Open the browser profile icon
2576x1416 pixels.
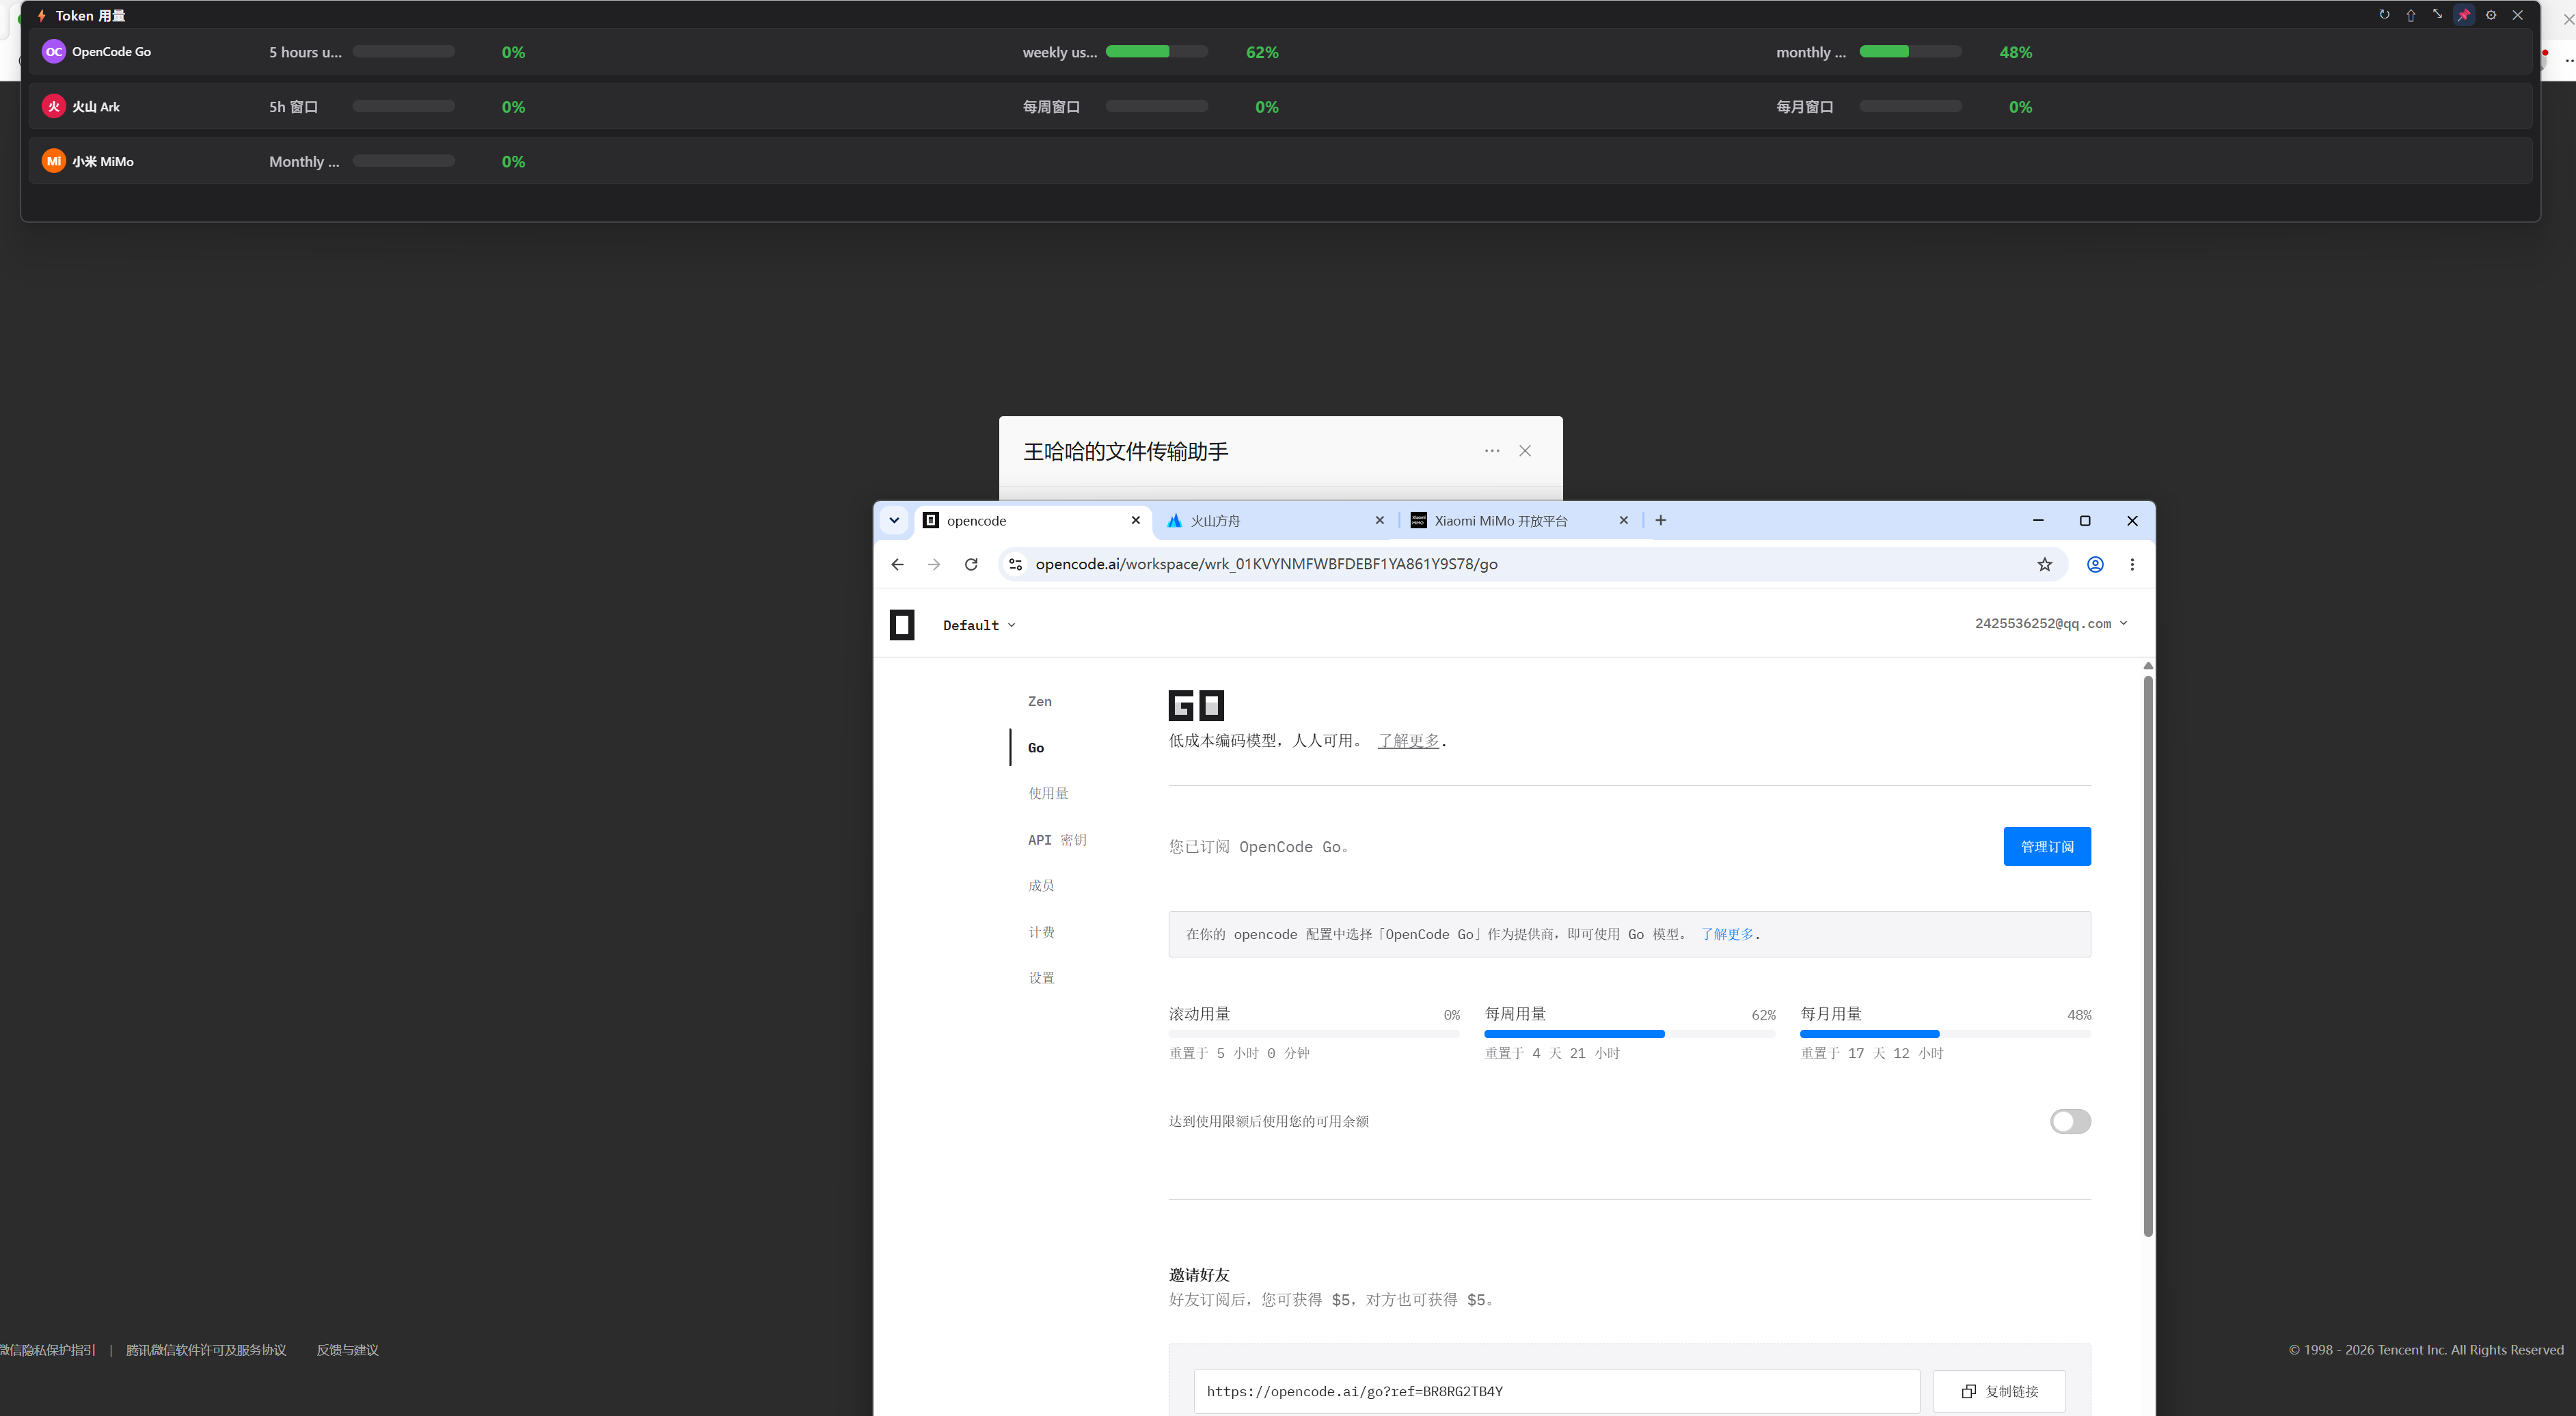click(2095, 564)
